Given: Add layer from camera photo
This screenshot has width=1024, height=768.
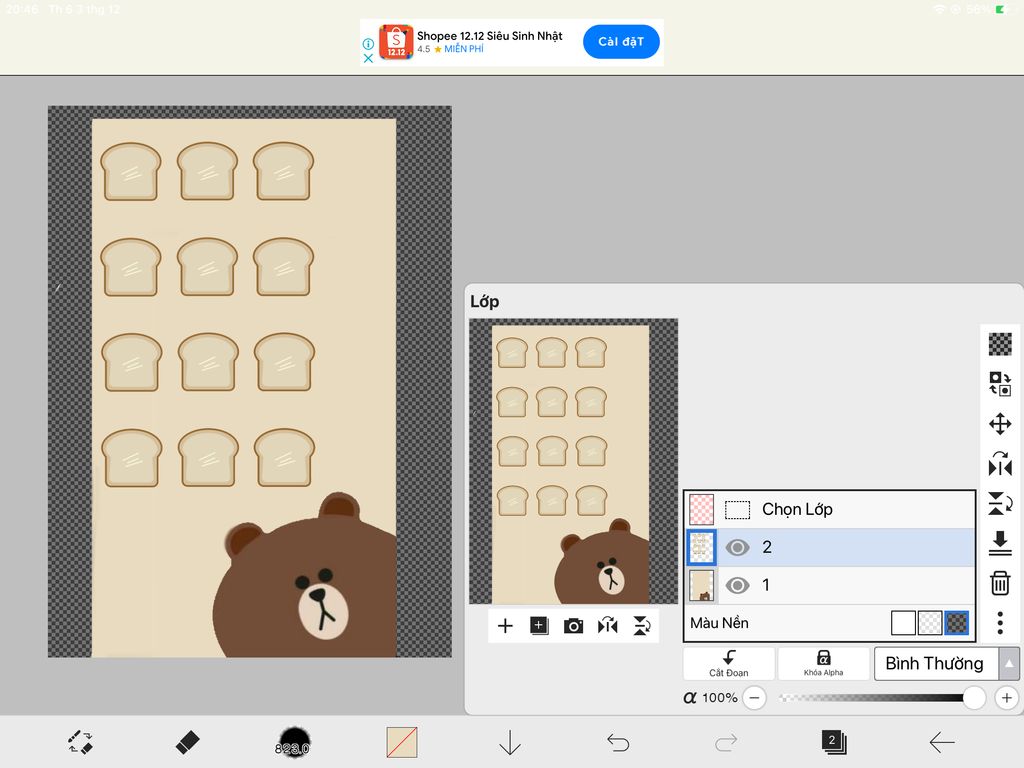Looking at the screenshot, I should 573,626.
